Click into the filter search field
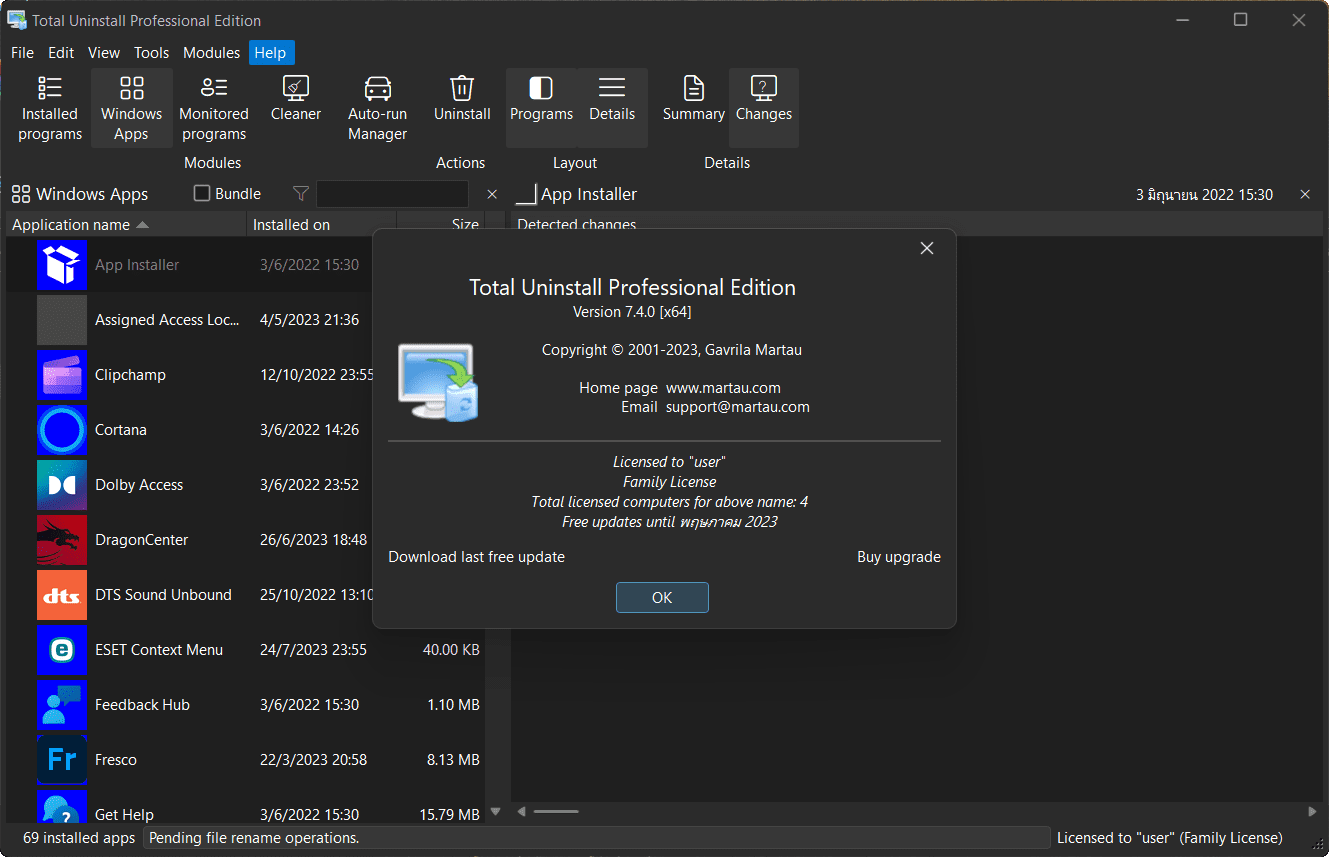The height and width of the screenshot is (857, 1329). [392, 194]
